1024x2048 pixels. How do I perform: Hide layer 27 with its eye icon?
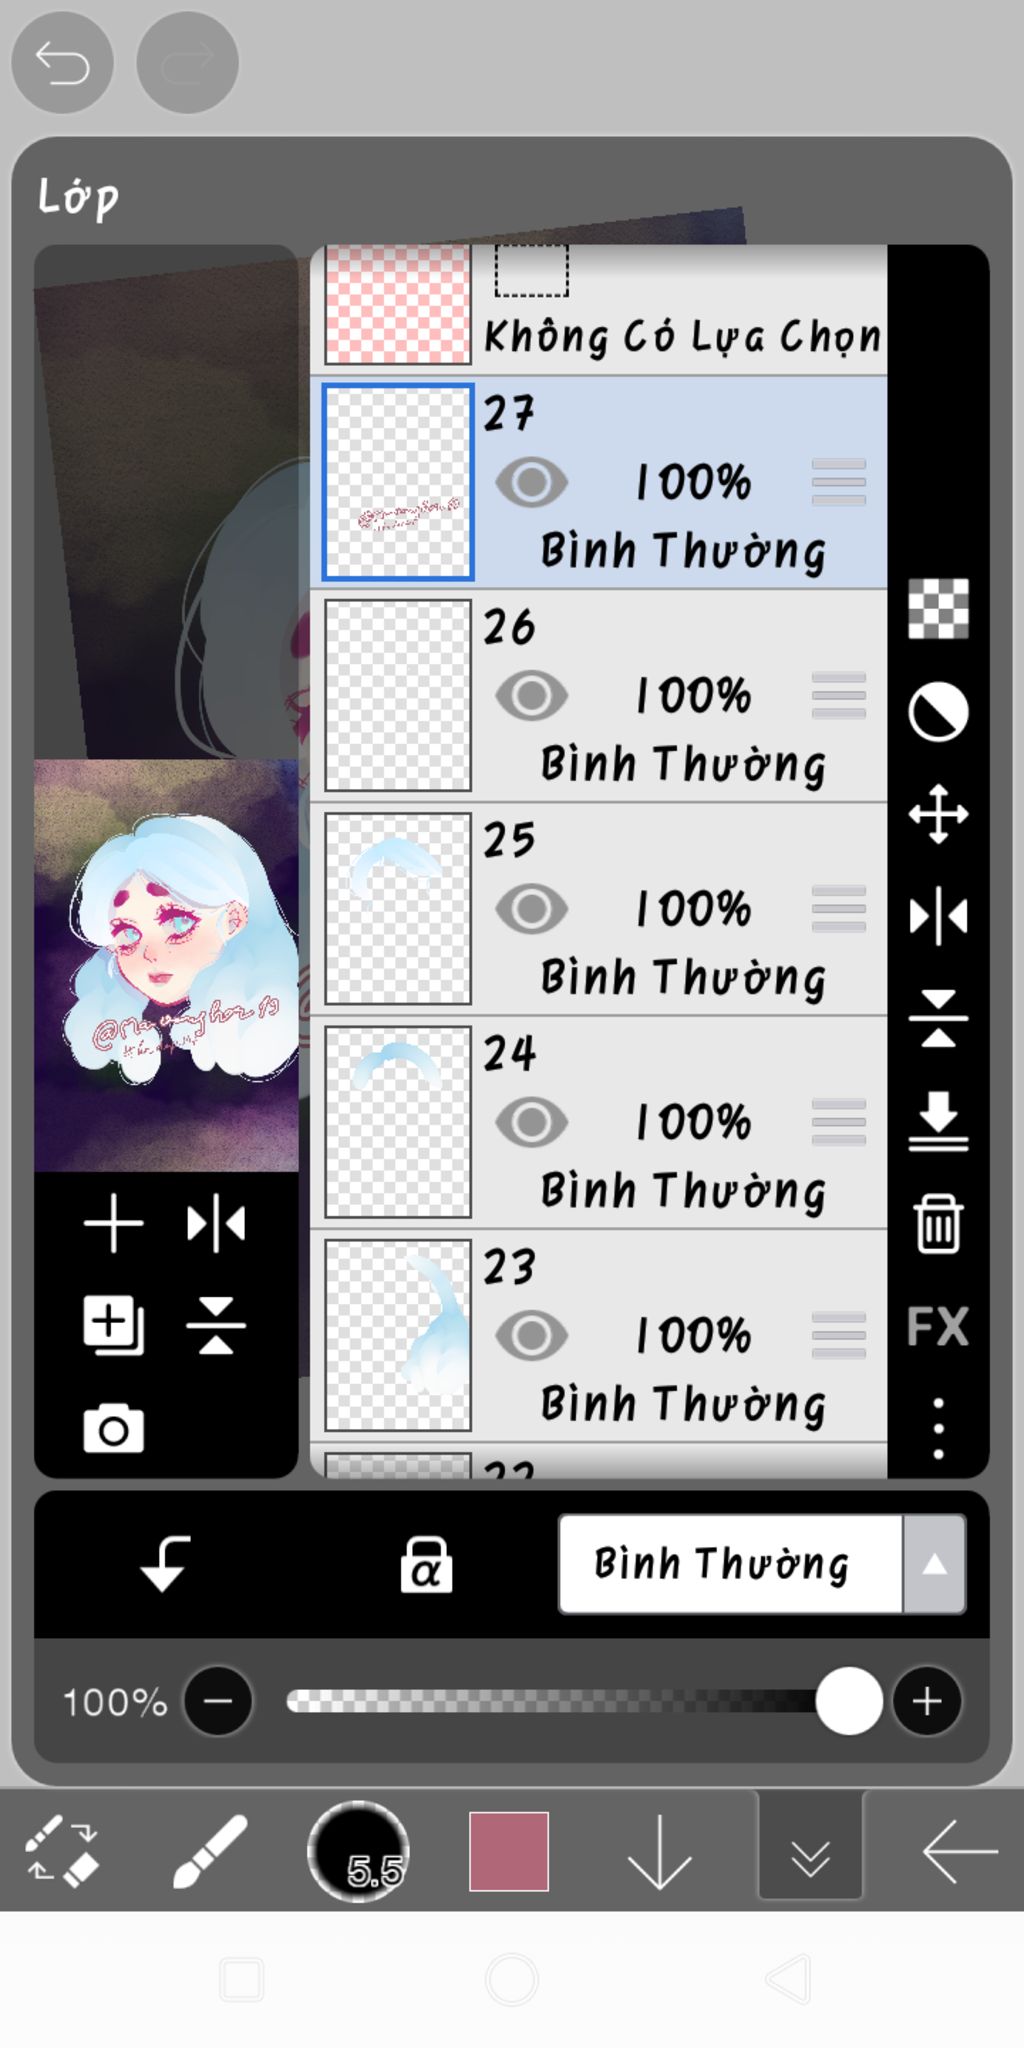click(531, 482)
